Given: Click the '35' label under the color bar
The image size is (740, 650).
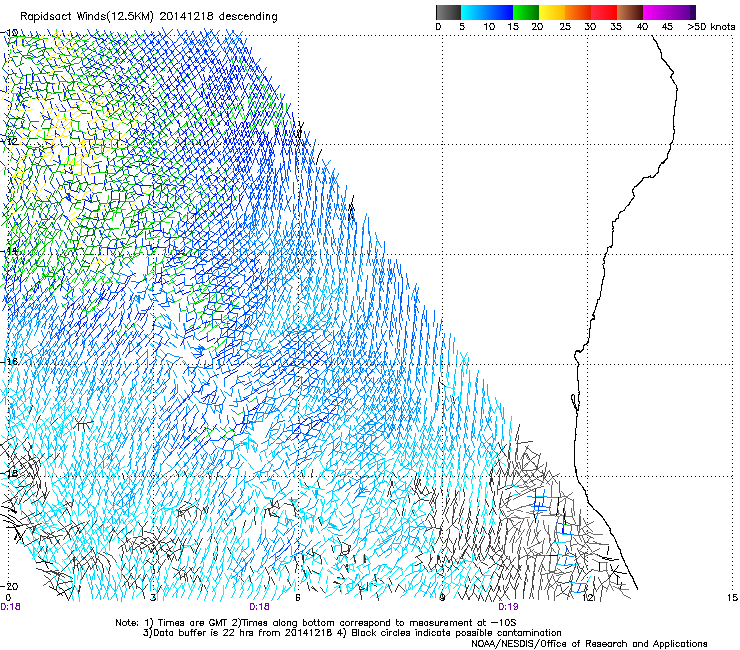Looking at the screenshot, I should [616, 26].
